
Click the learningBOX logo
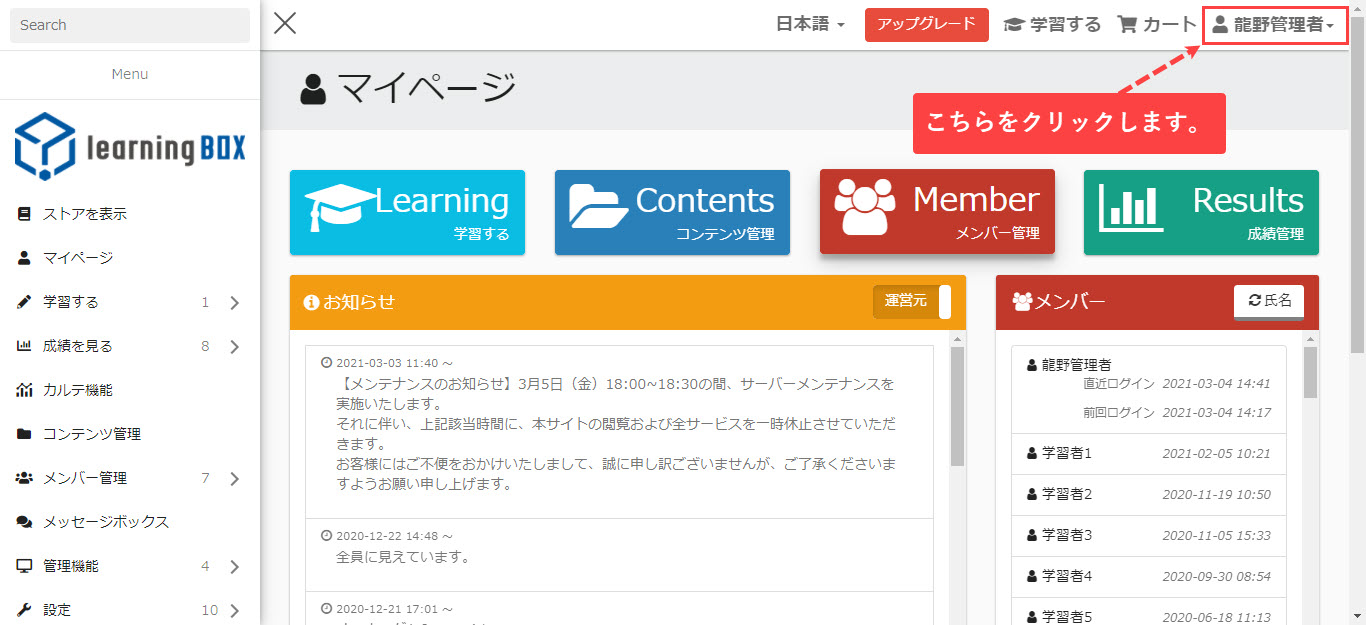(130, 147)
